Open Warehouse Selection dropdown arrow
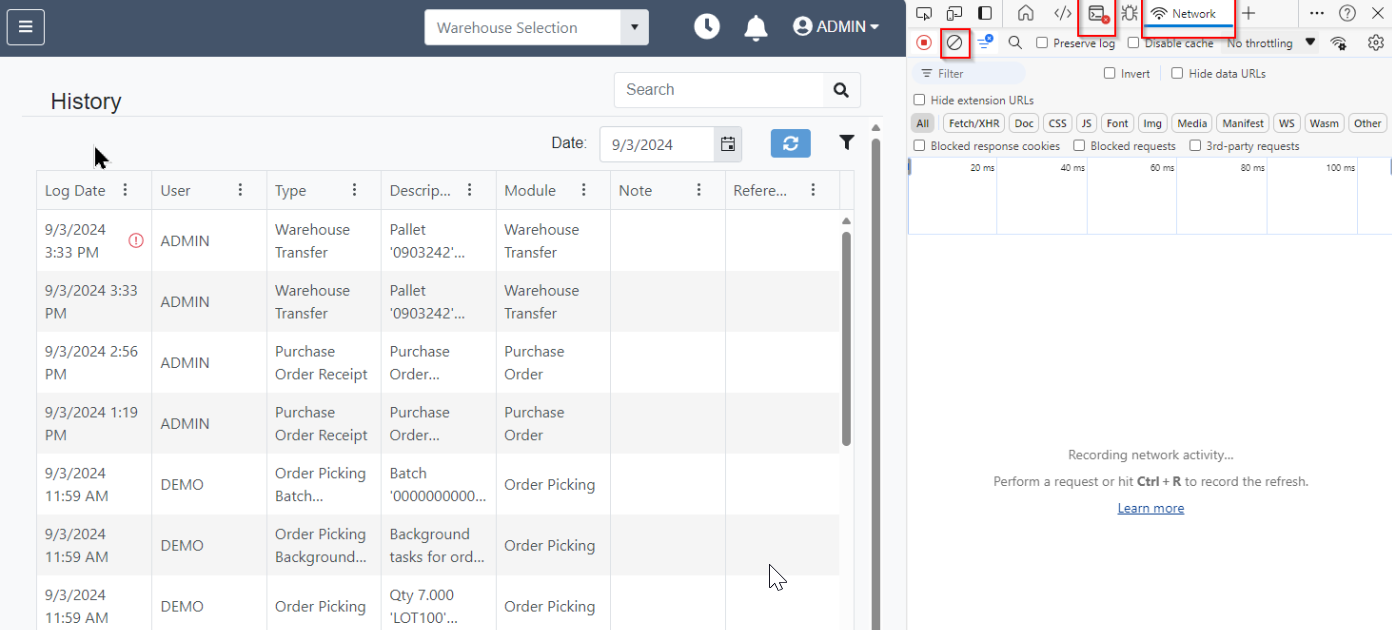Viewport: 1392px width, 630px height. pyautogui.click(x=634, y=27)
